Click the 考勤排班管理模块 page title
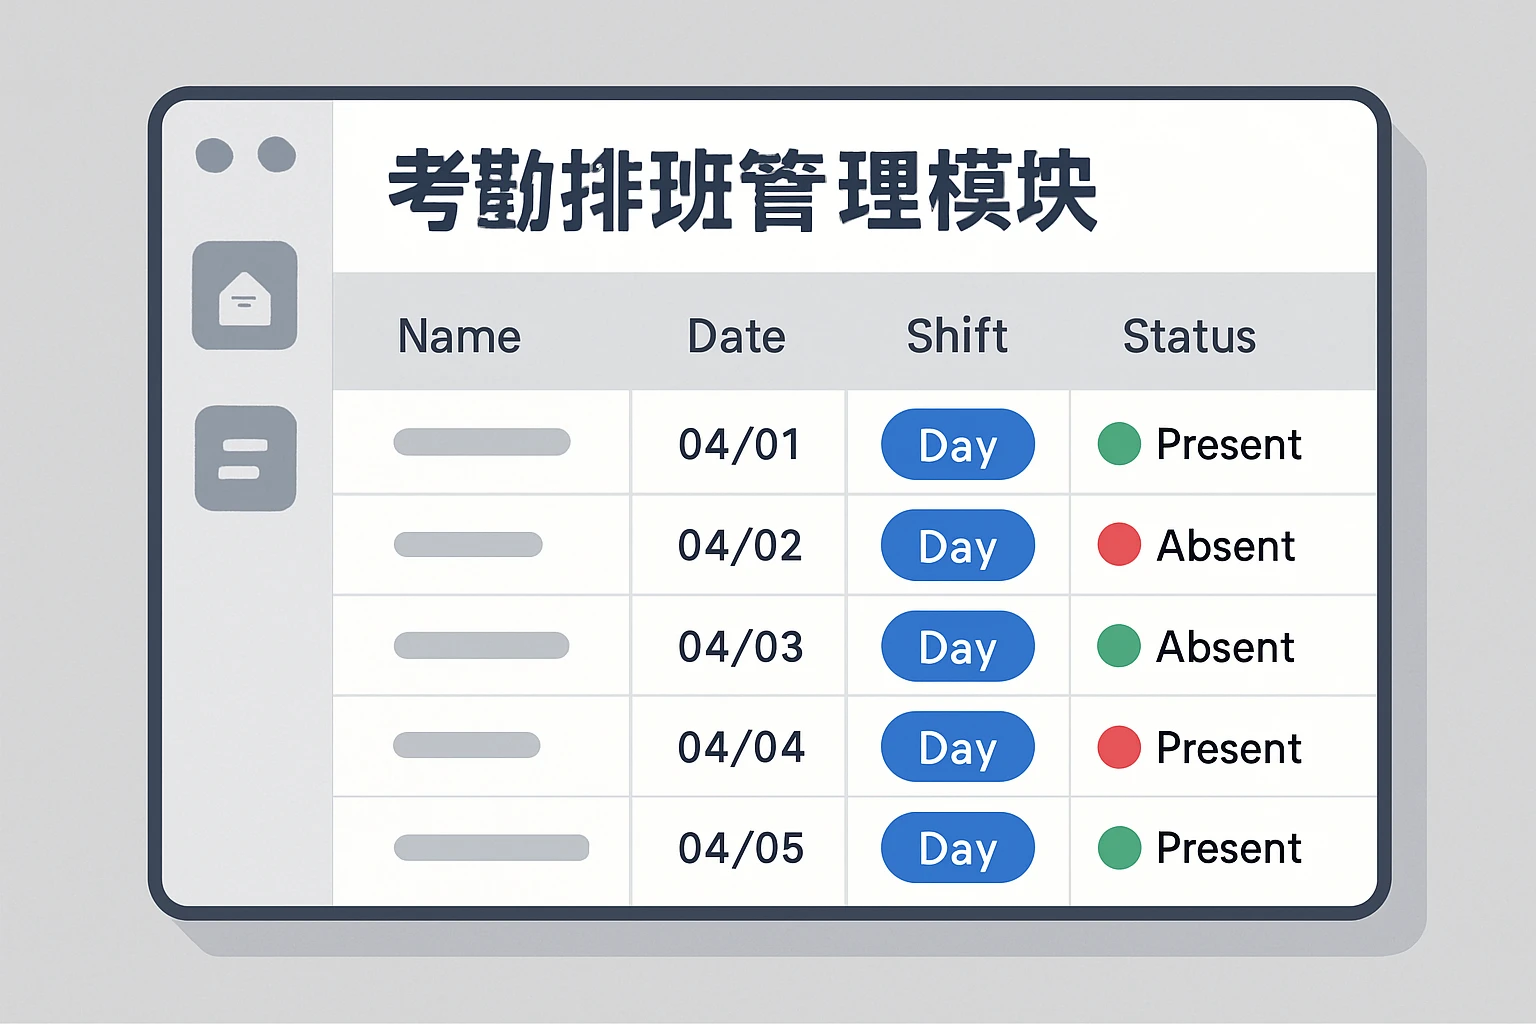The width and height of the screenshot is (1536, 1024). tap(742, 190)
